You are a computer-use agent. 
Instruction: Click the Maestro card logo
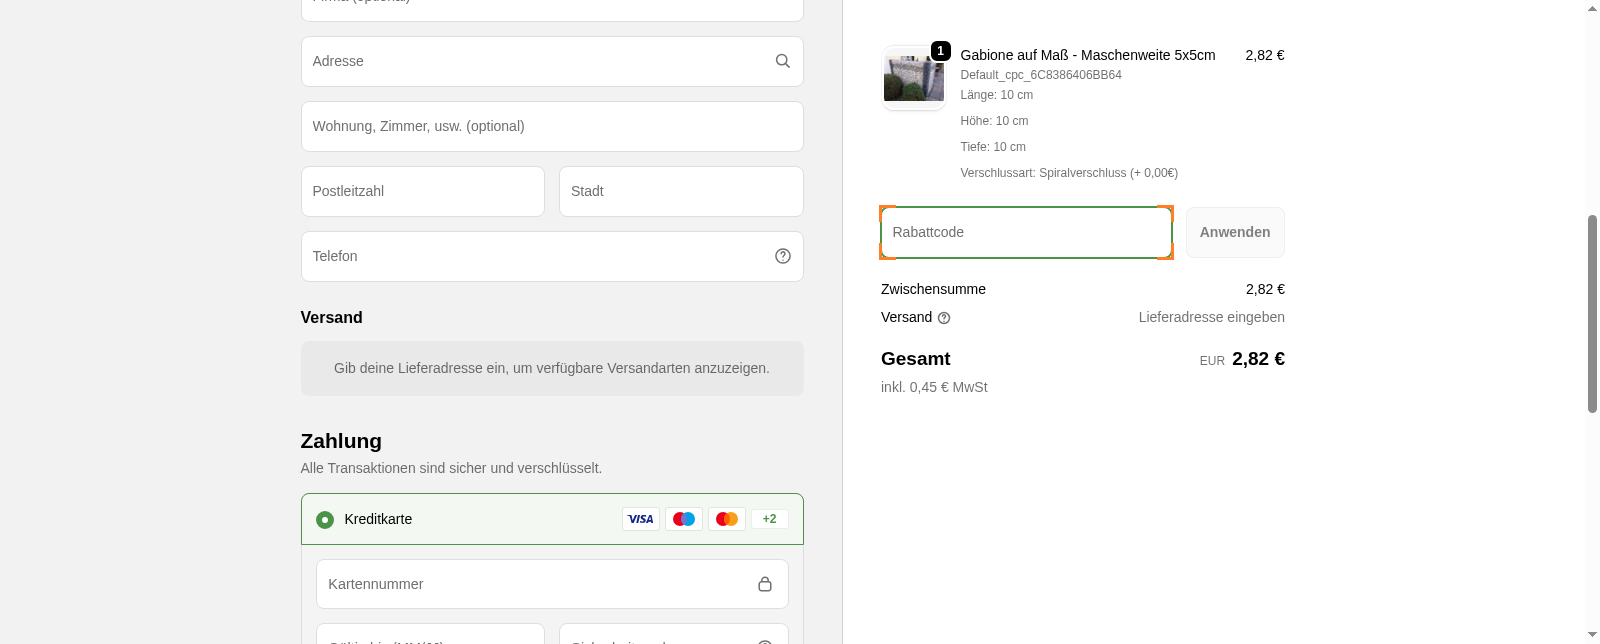click(x=684, y=519)
